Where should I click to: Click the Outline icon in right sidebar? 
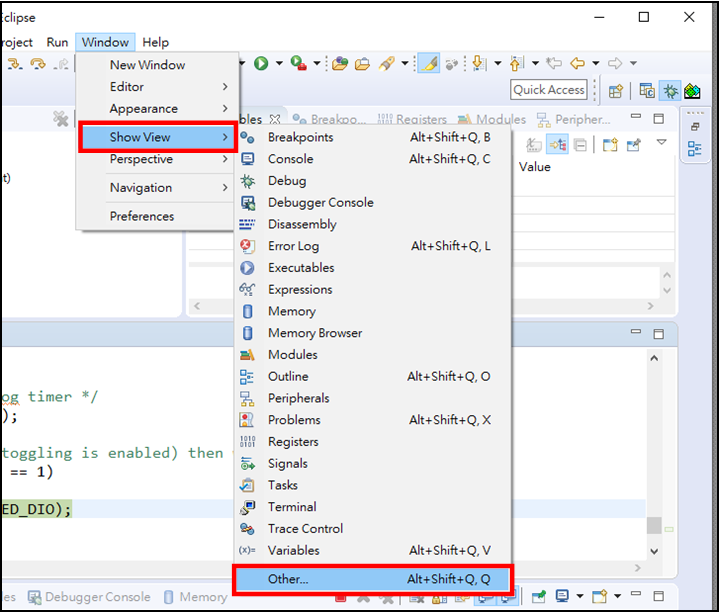pyautogui.click(x=695, y=149)
